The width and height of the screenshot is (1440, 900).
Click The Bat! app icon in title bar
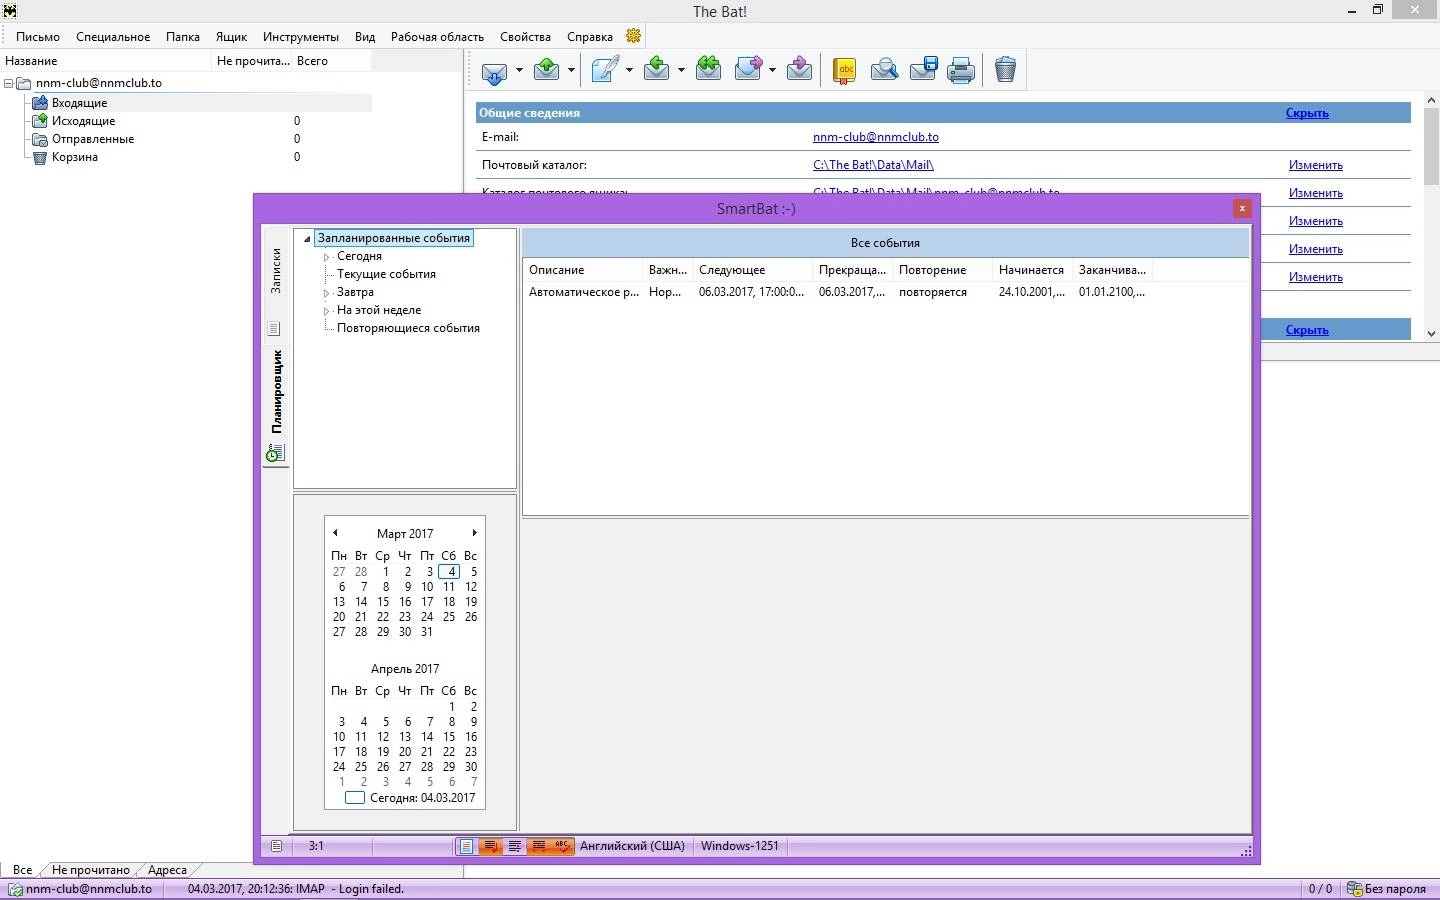point(10,11)
